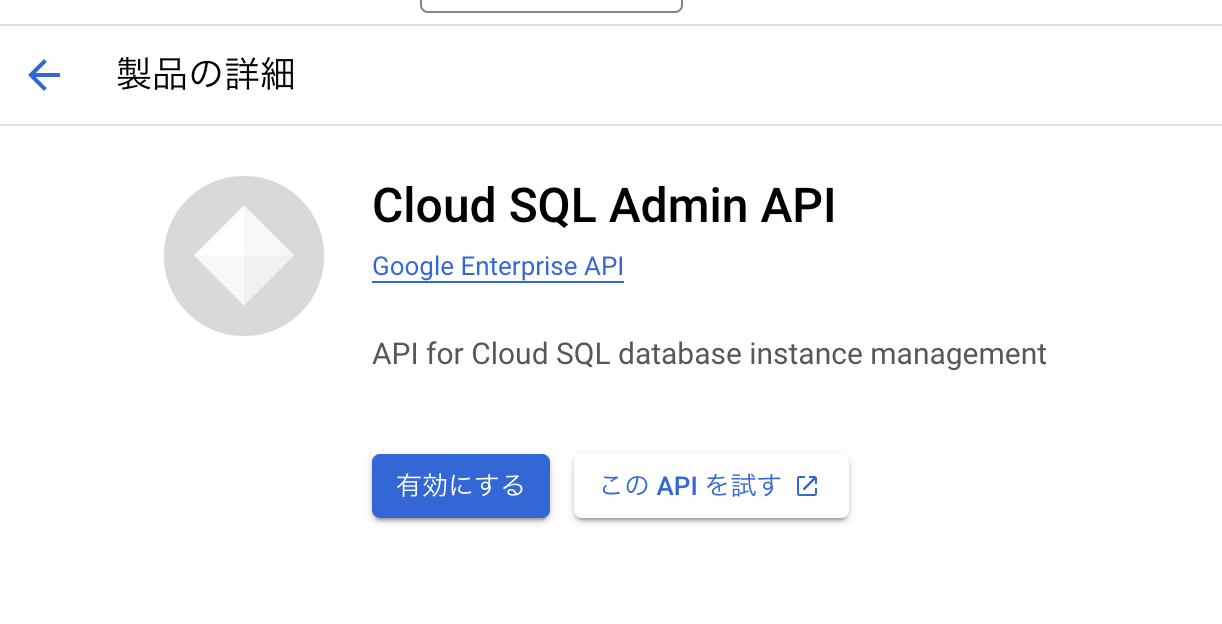Open the Google Enterprise API link
The height and width of the screenshot is (624, 1222).
point(498,267)
